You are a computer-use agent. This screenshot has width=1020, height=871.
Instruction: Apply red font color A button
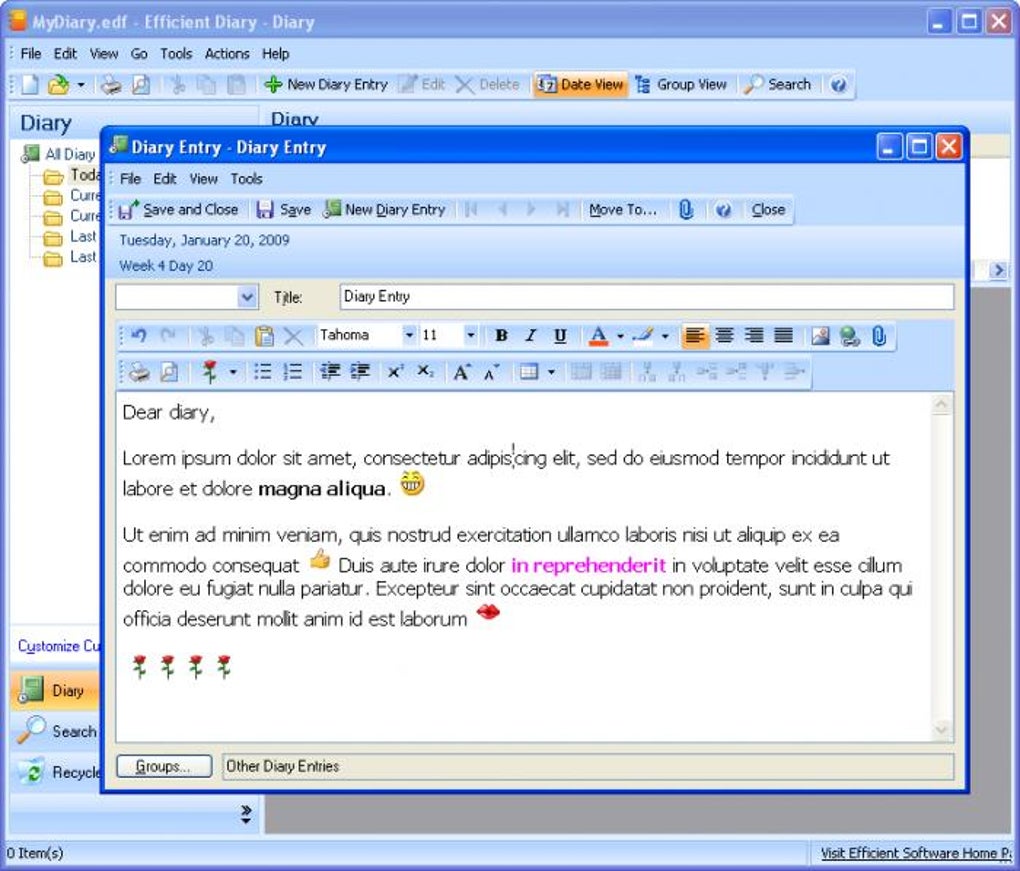click(x=598, y=336)
